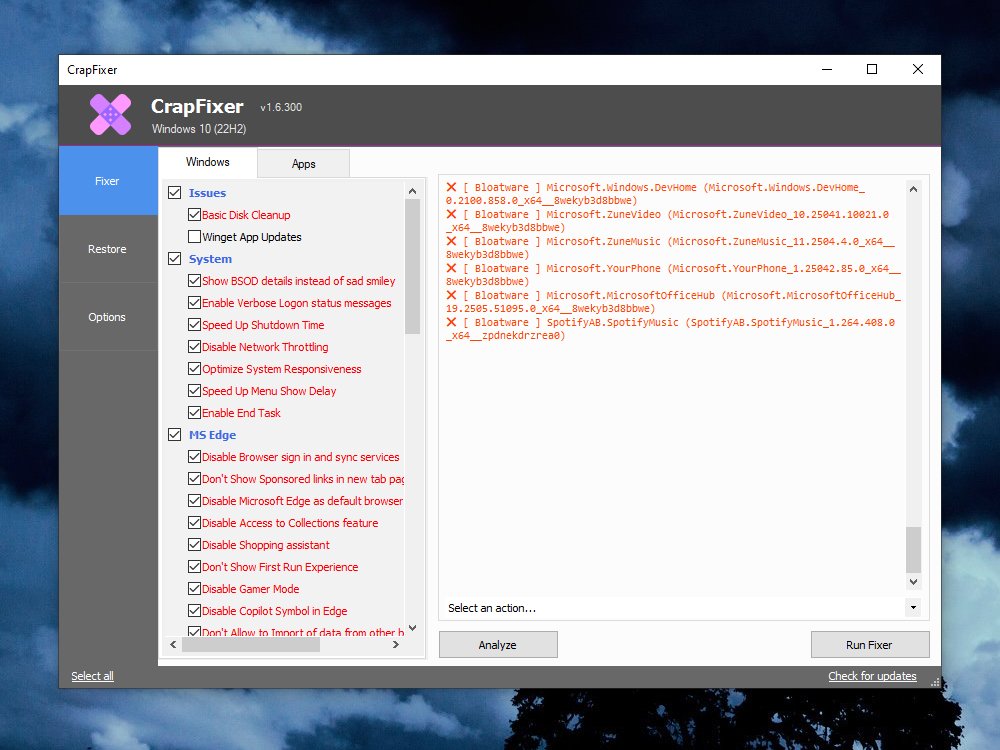Click the v1.6.300 version label
Image resolution: width=1000 pixels, height=750 pixels.
tap(281, 107)
